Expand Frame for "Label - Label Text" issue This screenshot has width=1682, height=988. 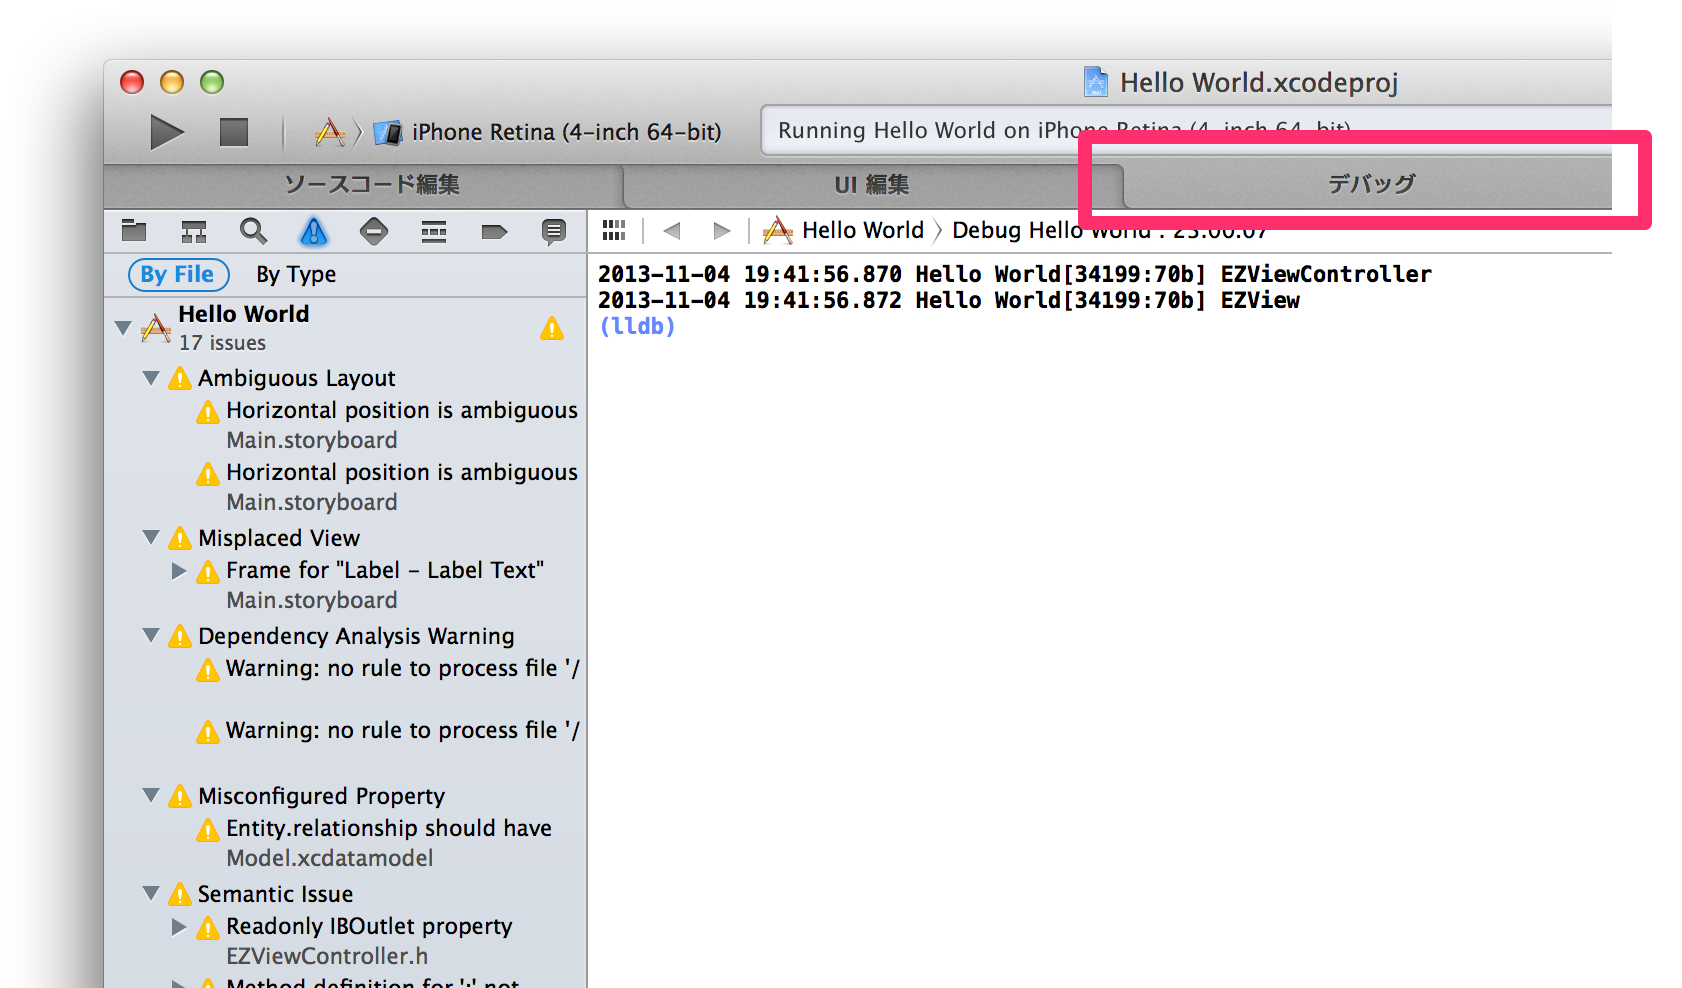point(179,571)
